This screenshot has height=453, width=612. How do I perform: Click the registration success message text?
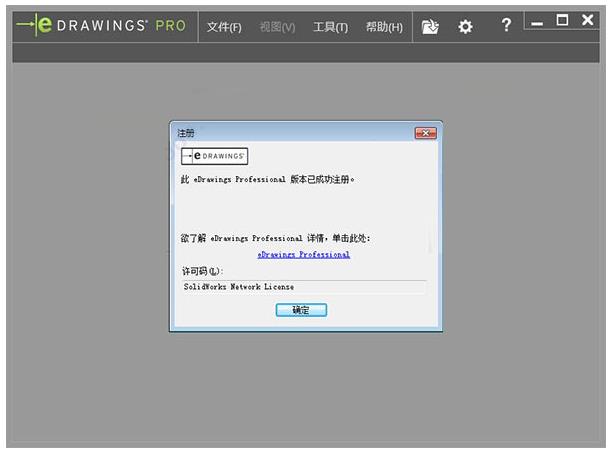[x=267, y=180]
